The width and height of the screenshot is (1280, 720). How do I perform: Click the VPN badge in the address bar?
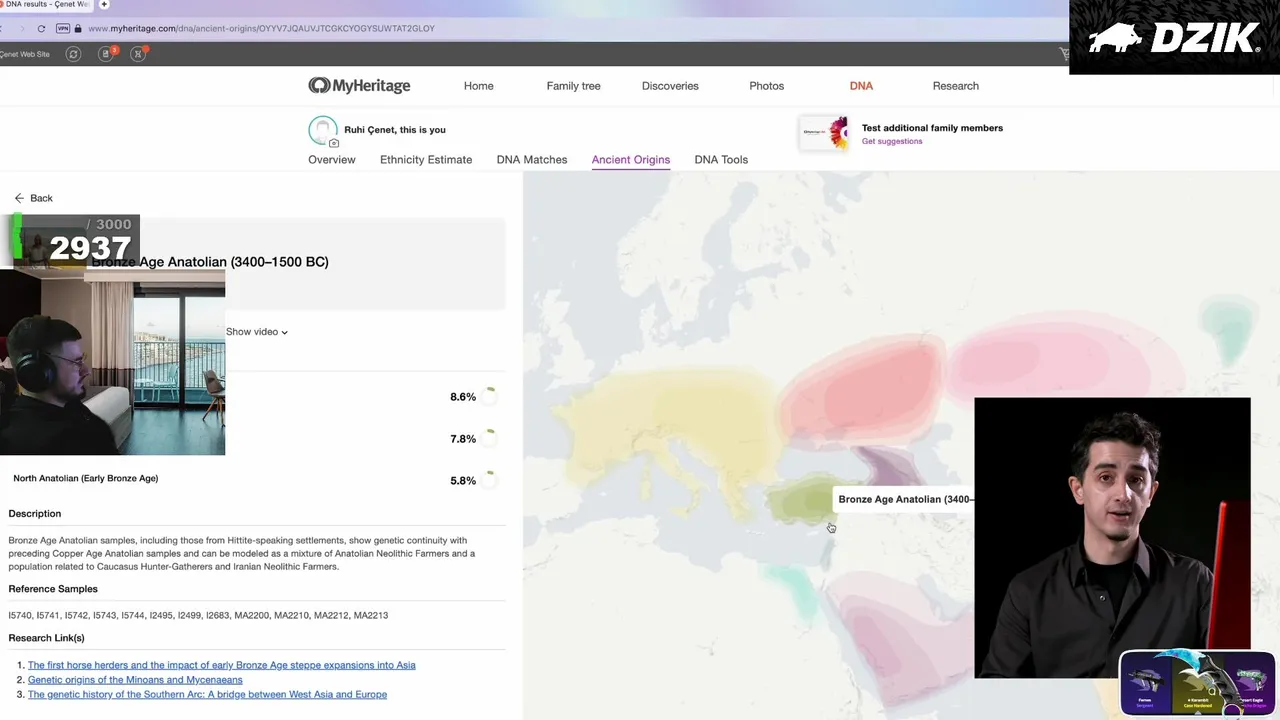(x=63, y=29)
